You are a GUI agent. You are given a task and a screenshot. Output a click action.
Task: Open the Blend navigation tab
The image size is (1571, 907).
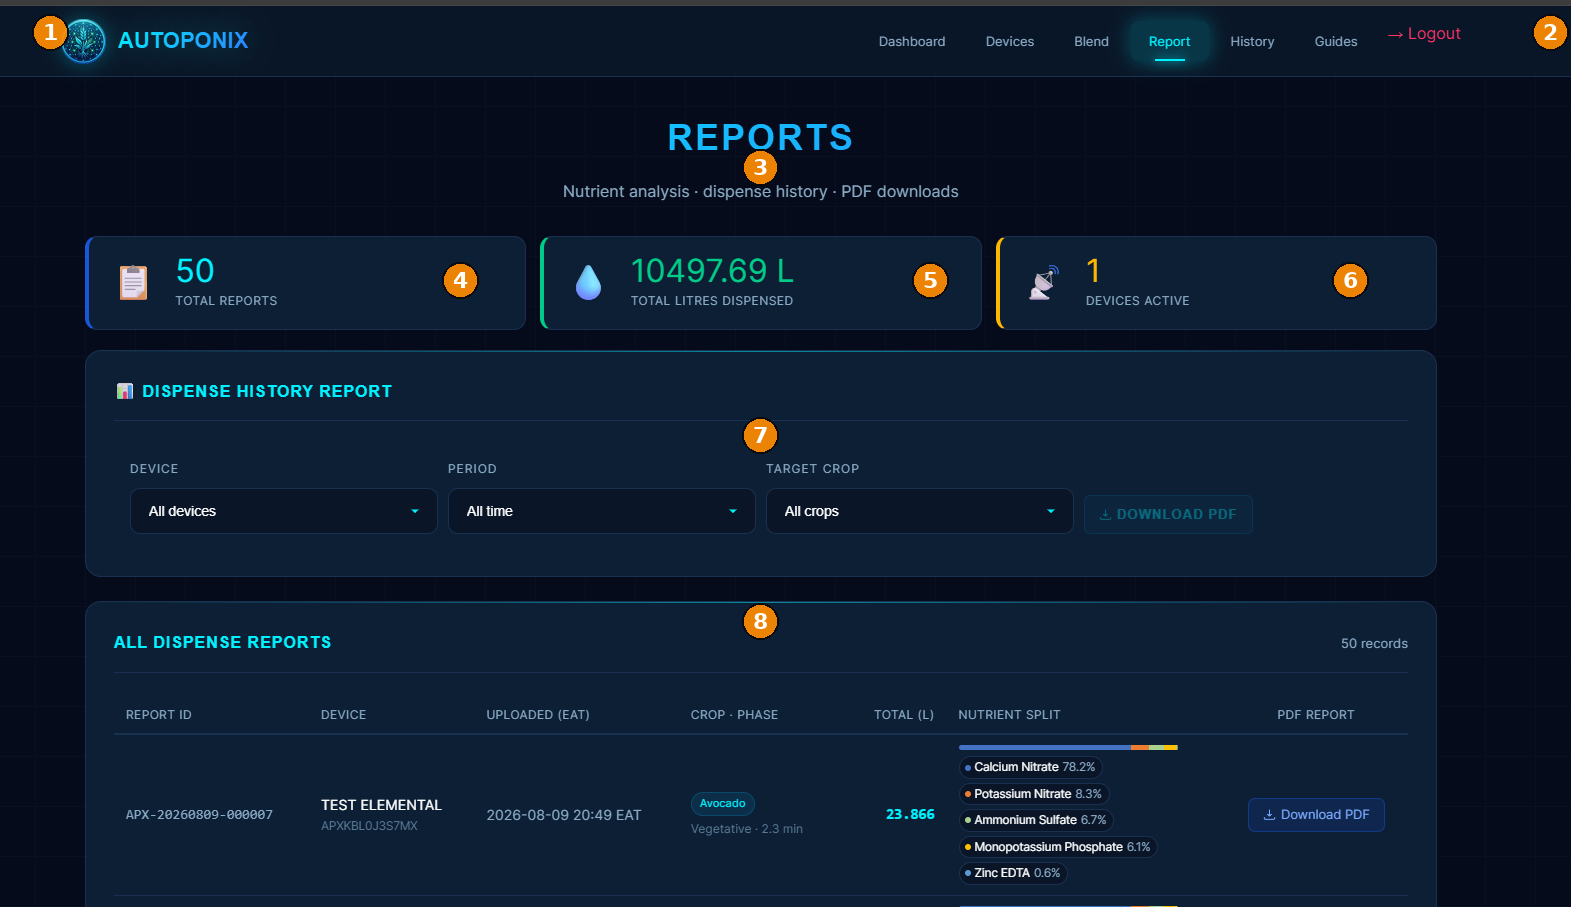click(x=1091, y=41)
